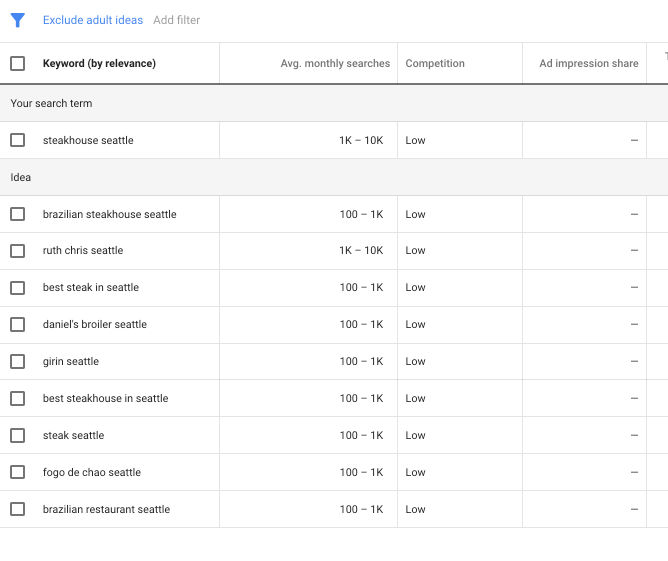Click the Exclude adult ideas filter link
668x561 pixels.
click(93, 20)
